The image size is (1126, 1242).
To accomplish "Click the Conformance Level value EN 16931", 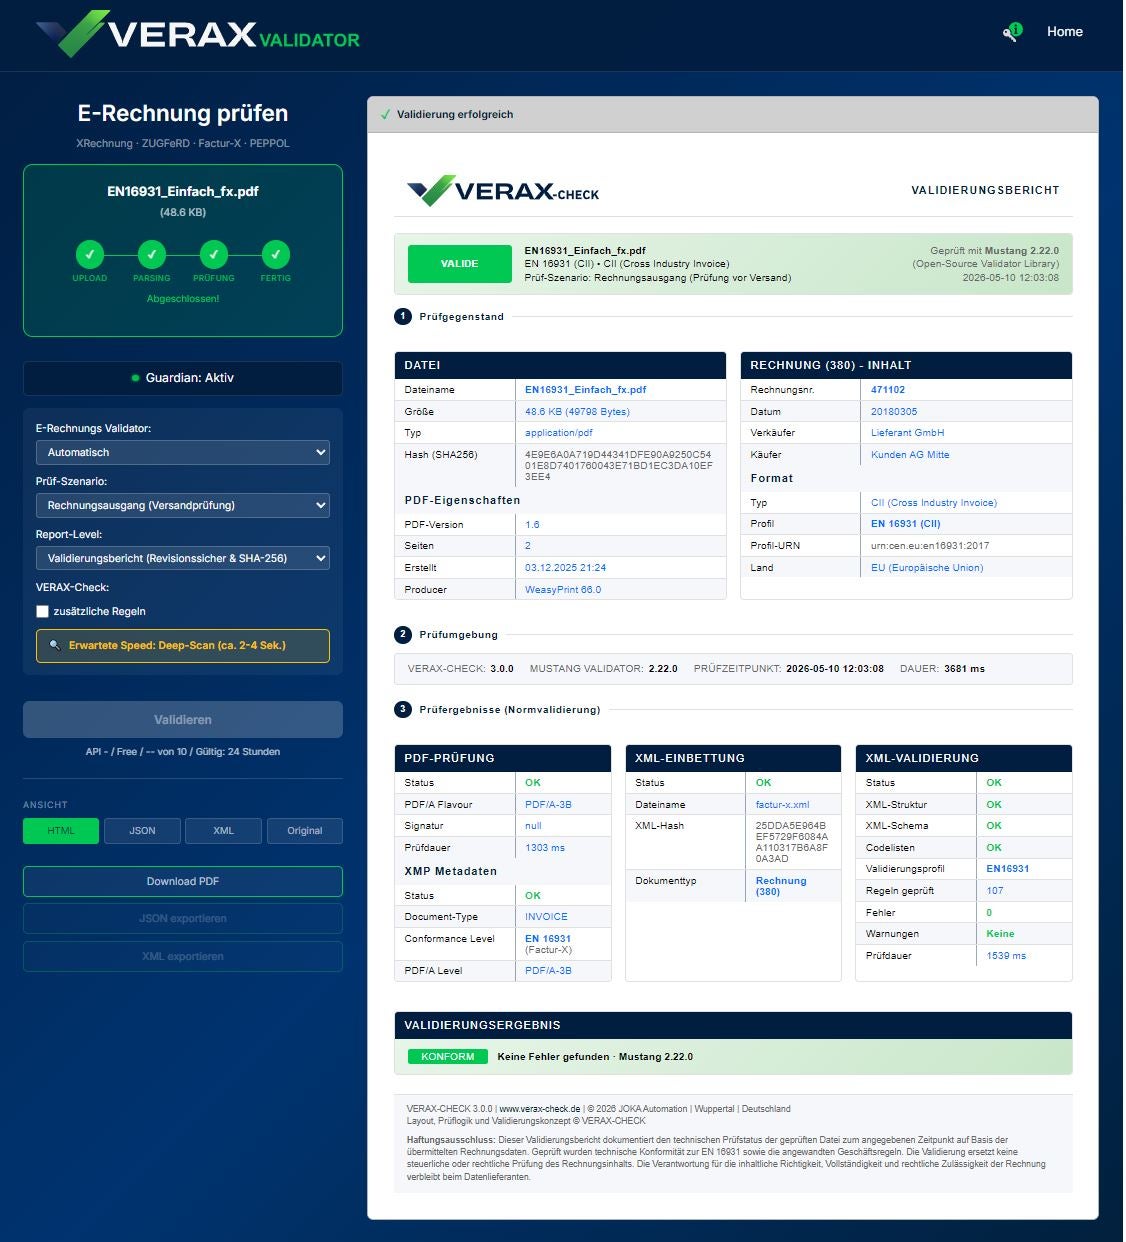I will (548, 939).
